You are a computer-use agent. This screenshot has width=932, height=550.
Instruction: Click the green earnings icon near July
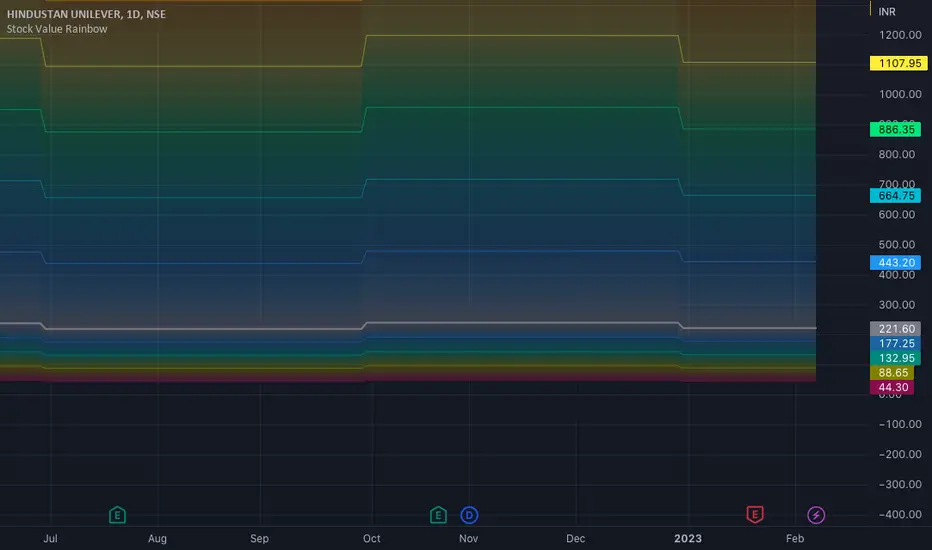point(117,515)
